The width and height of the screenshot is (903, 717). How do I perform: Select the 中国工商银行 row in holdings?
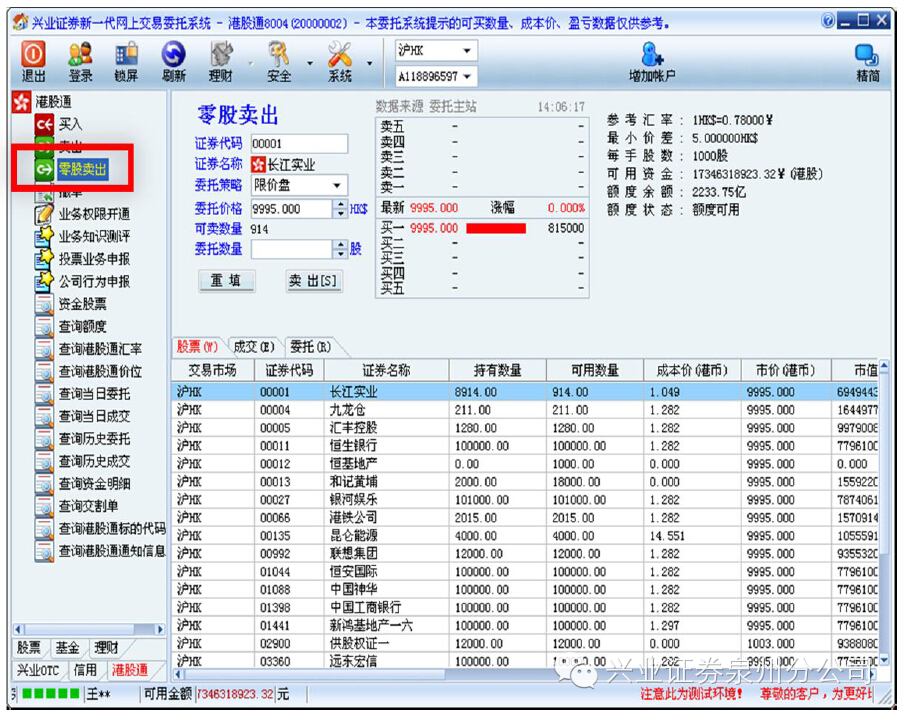click(x=524, y=608)
